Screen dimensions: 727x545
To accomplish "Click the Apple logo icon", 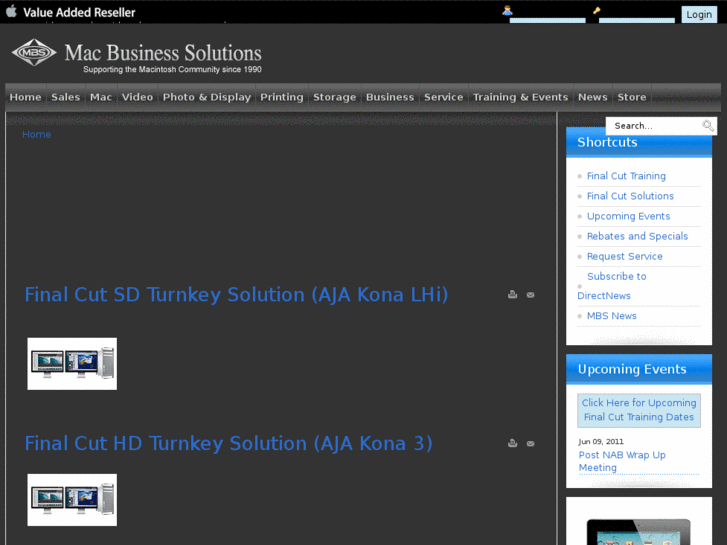I will click(11, 12).
